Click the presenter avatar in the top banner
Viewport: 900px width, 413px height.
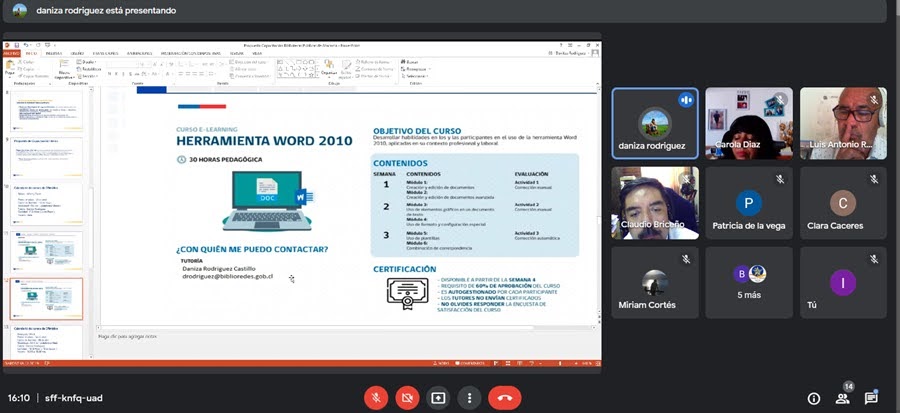pyautogui.click(x=19, y=11)
